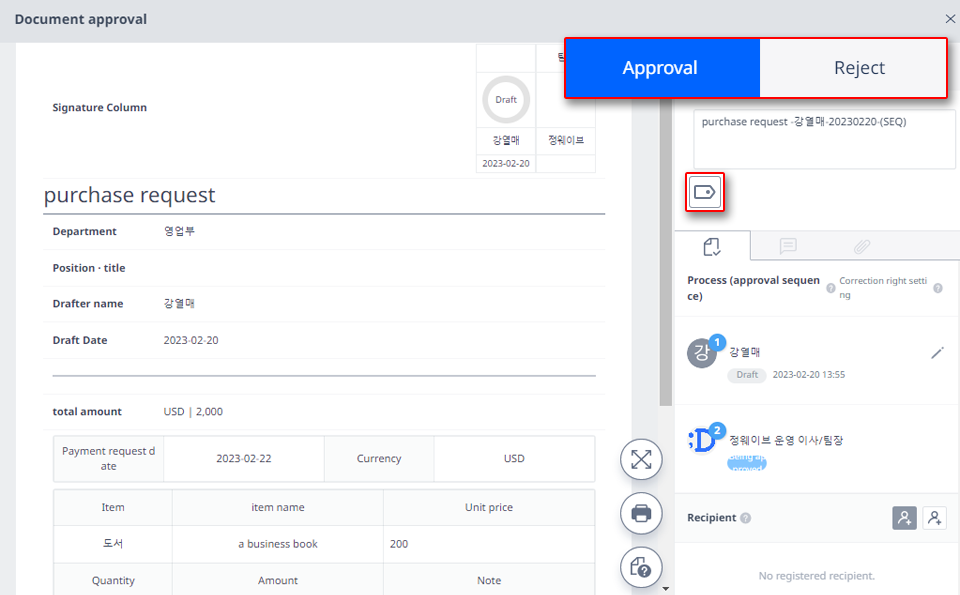This screenshot has width=960, height=595.
Task: Click help icon beside Process approval sequence
Action: coord(829,287)
